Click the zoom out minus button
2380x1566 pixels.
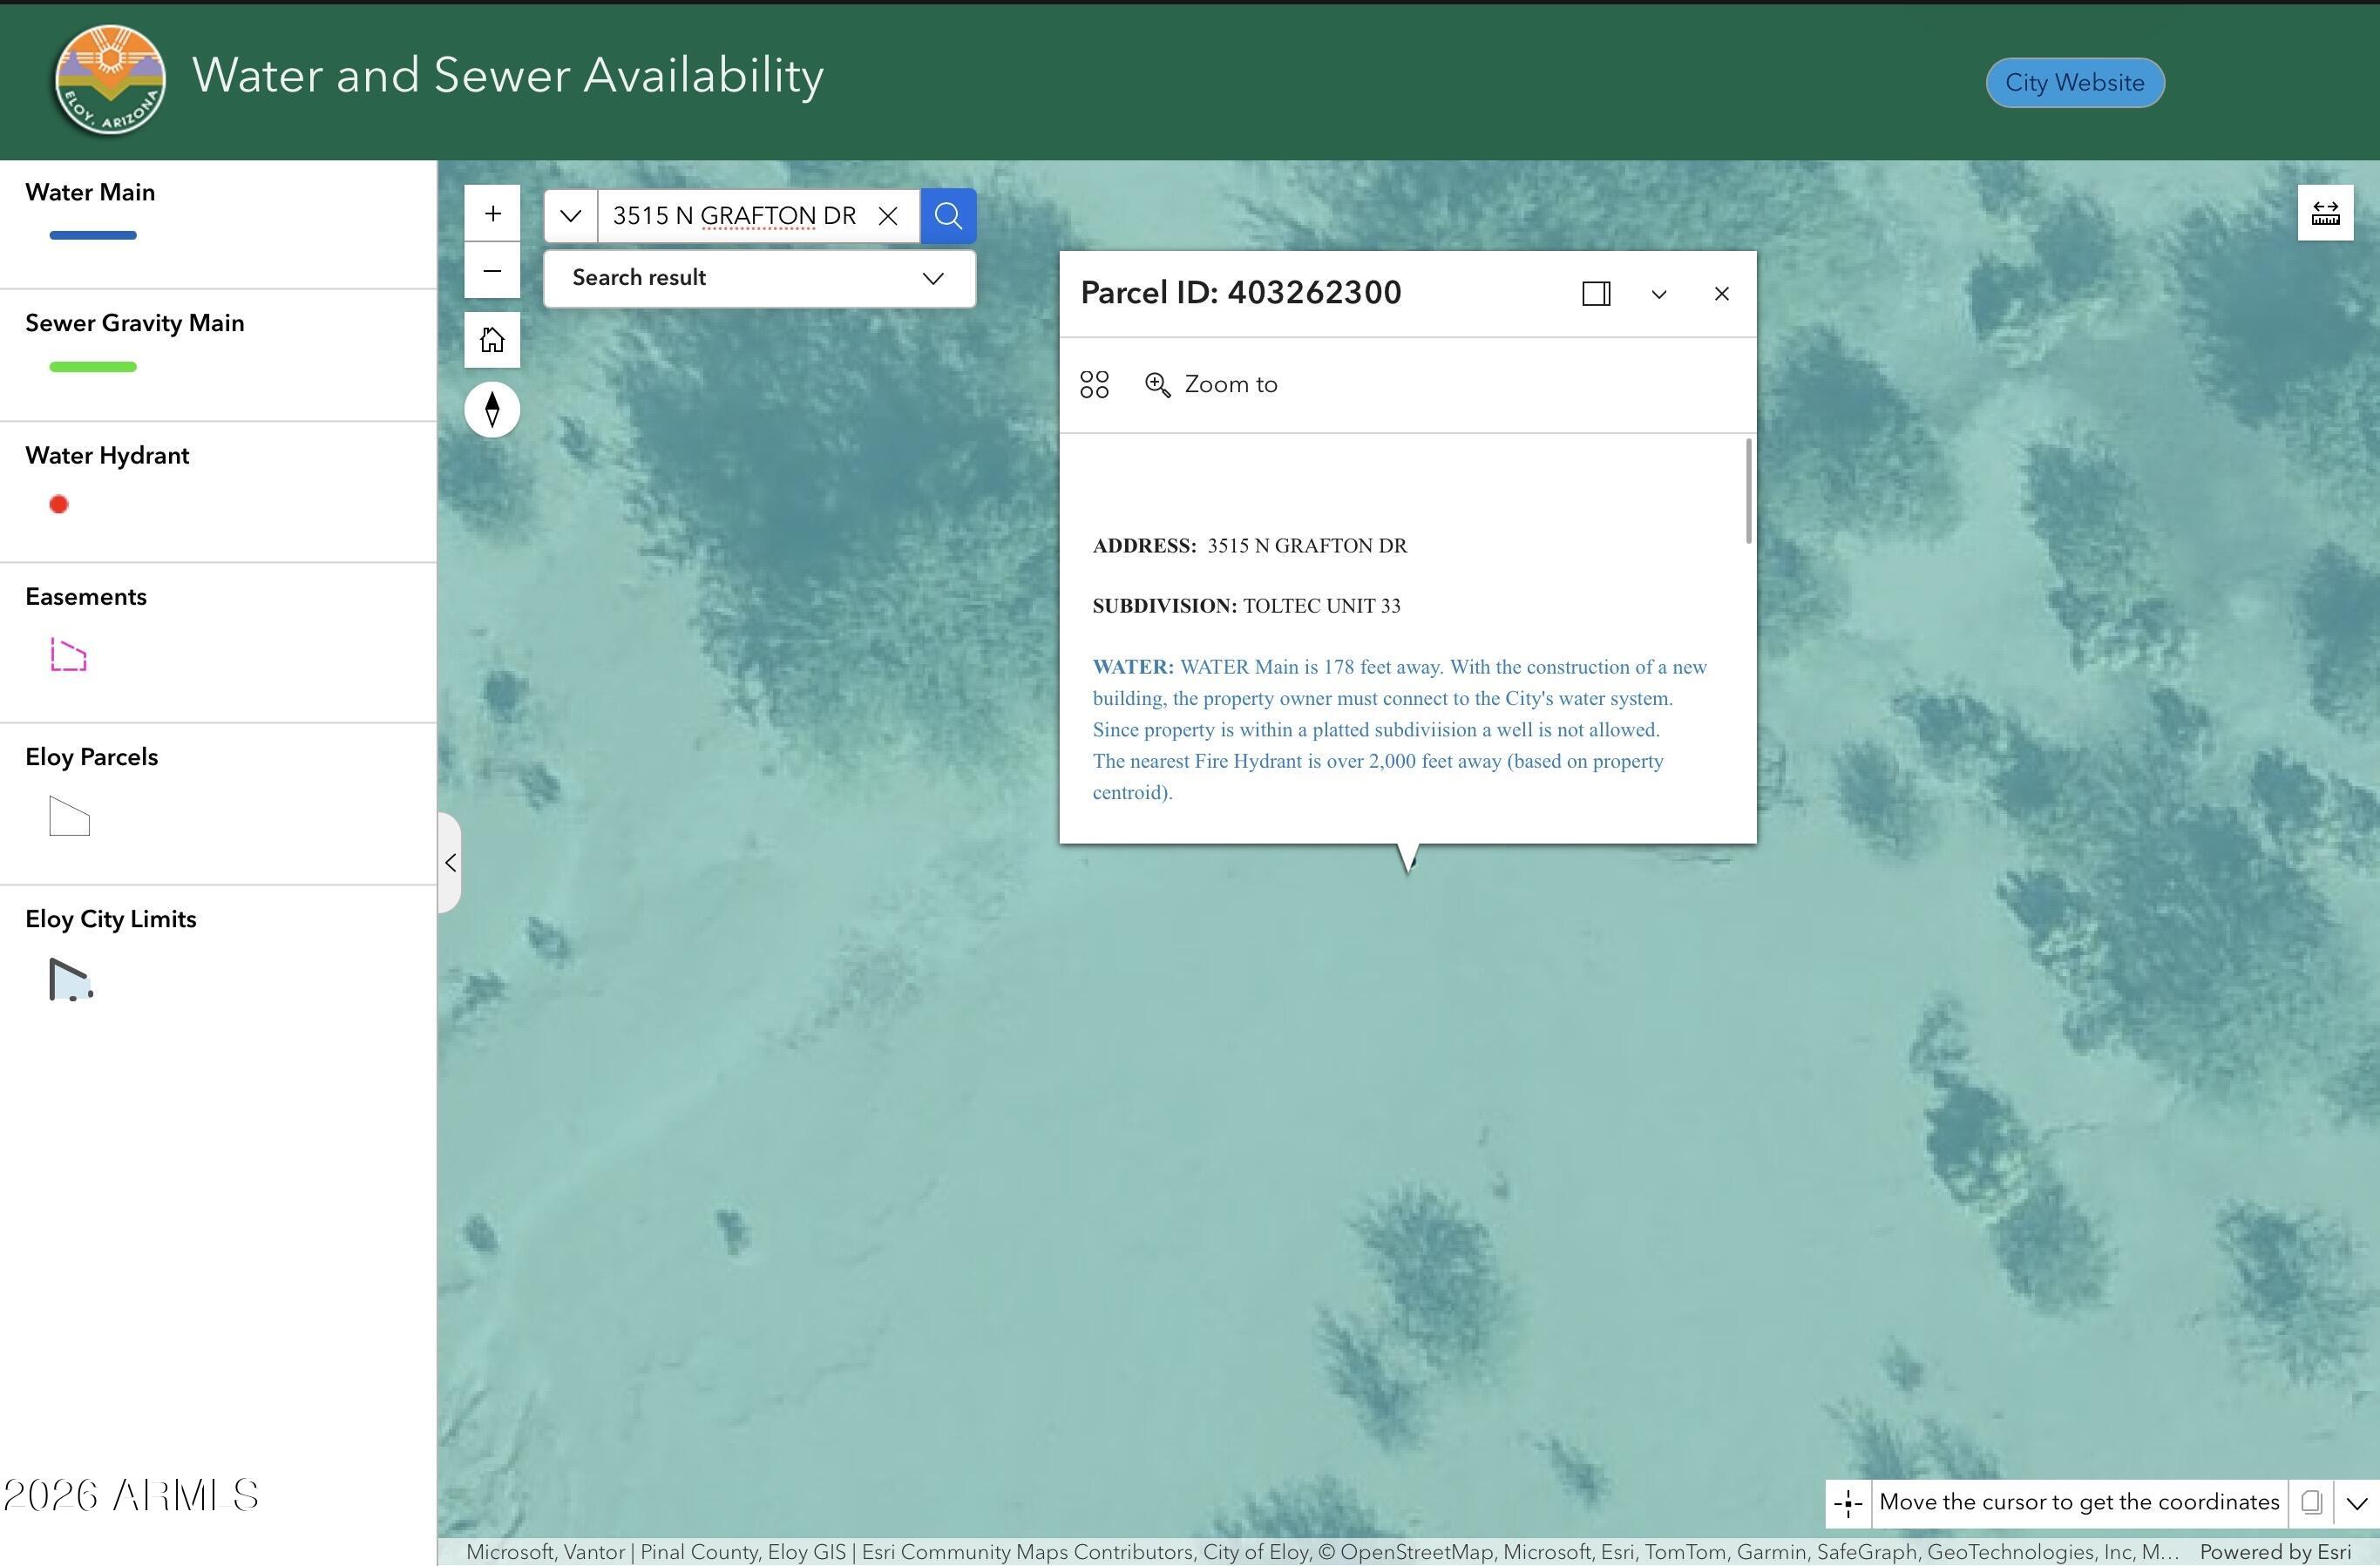pyautogui.click(x=492, y=271)
